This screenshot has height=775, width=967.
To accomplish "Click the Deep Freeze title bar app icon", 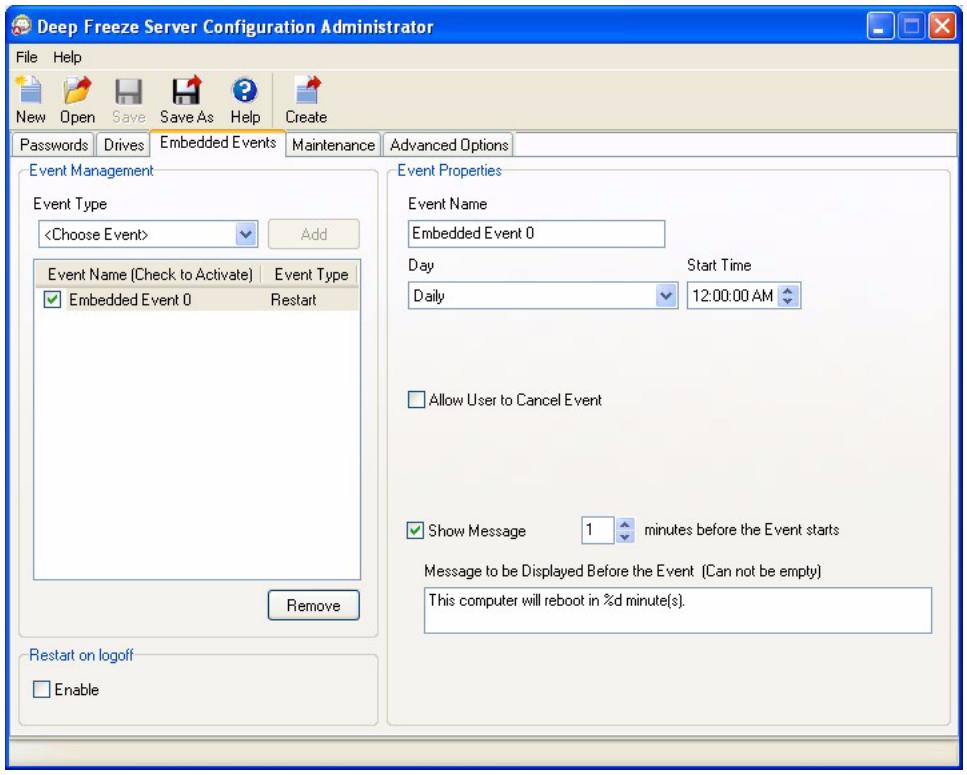I will click(x=22, y=27).
